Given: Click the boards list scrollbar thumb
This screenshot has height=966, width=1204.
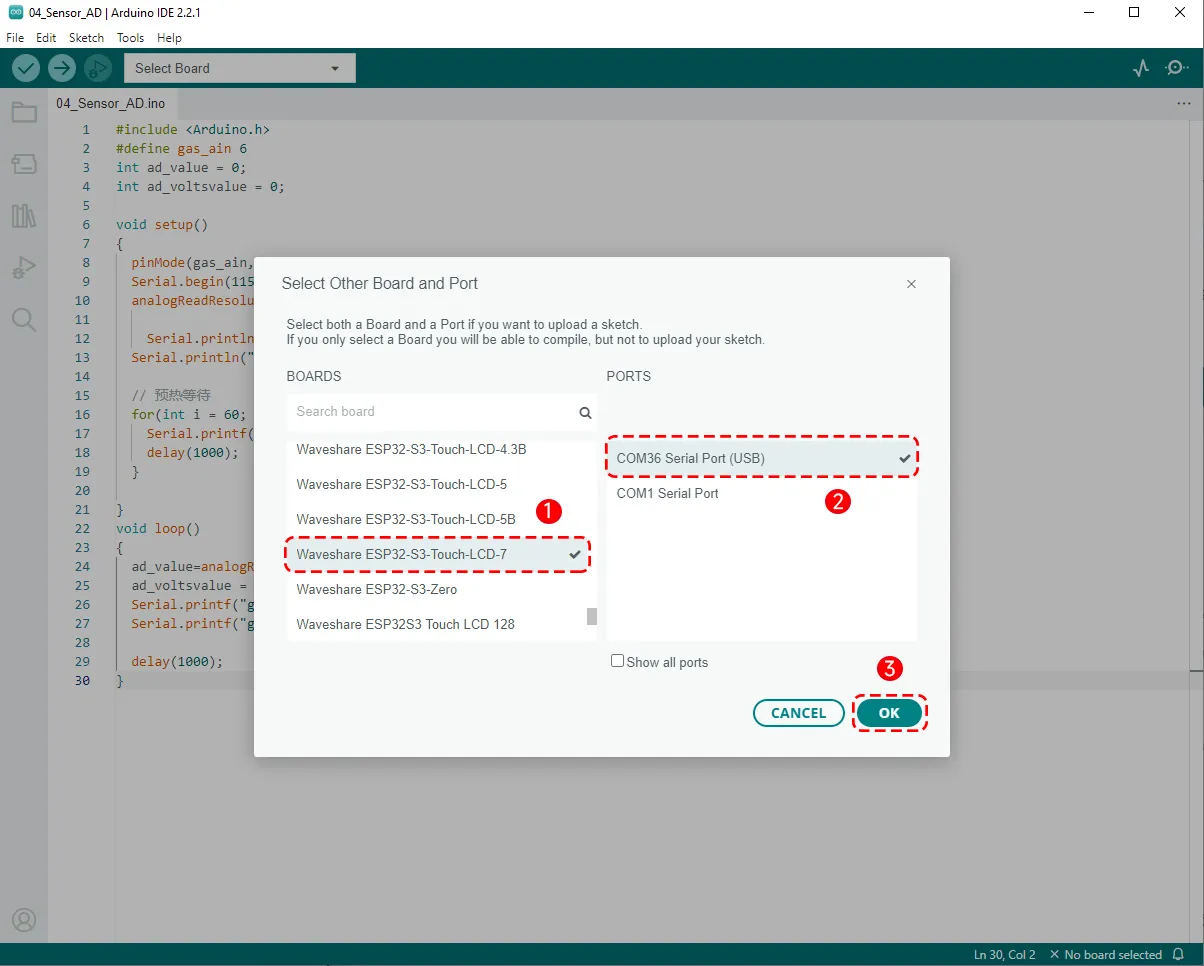Looking at the screenshot, I should 591,616.
